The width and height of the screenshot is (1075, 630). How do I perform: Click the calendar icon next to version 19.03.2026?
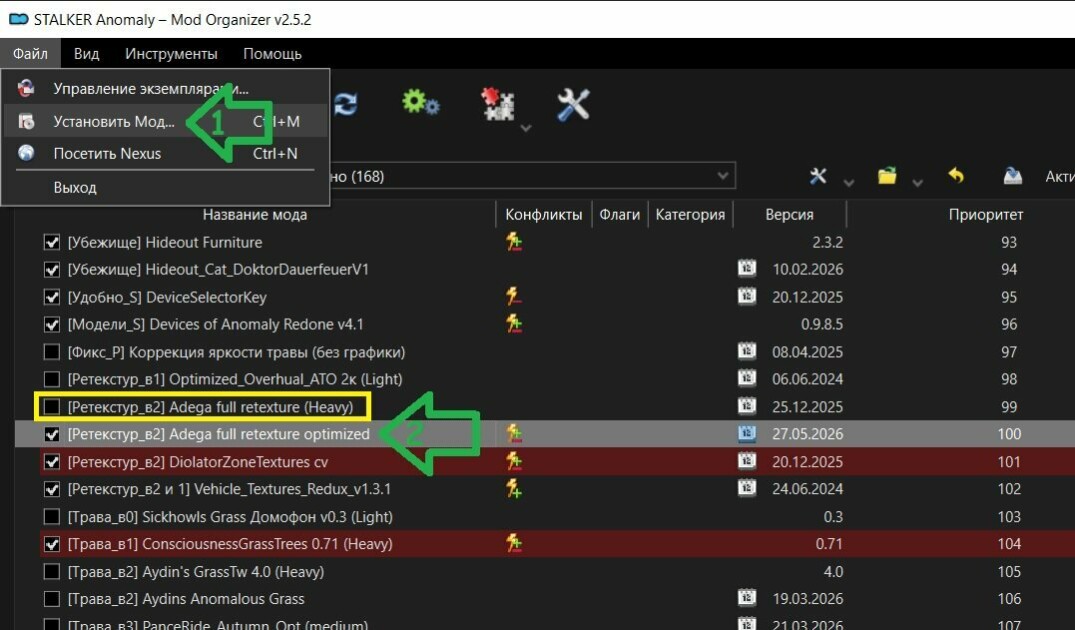[x=747, y=598]
